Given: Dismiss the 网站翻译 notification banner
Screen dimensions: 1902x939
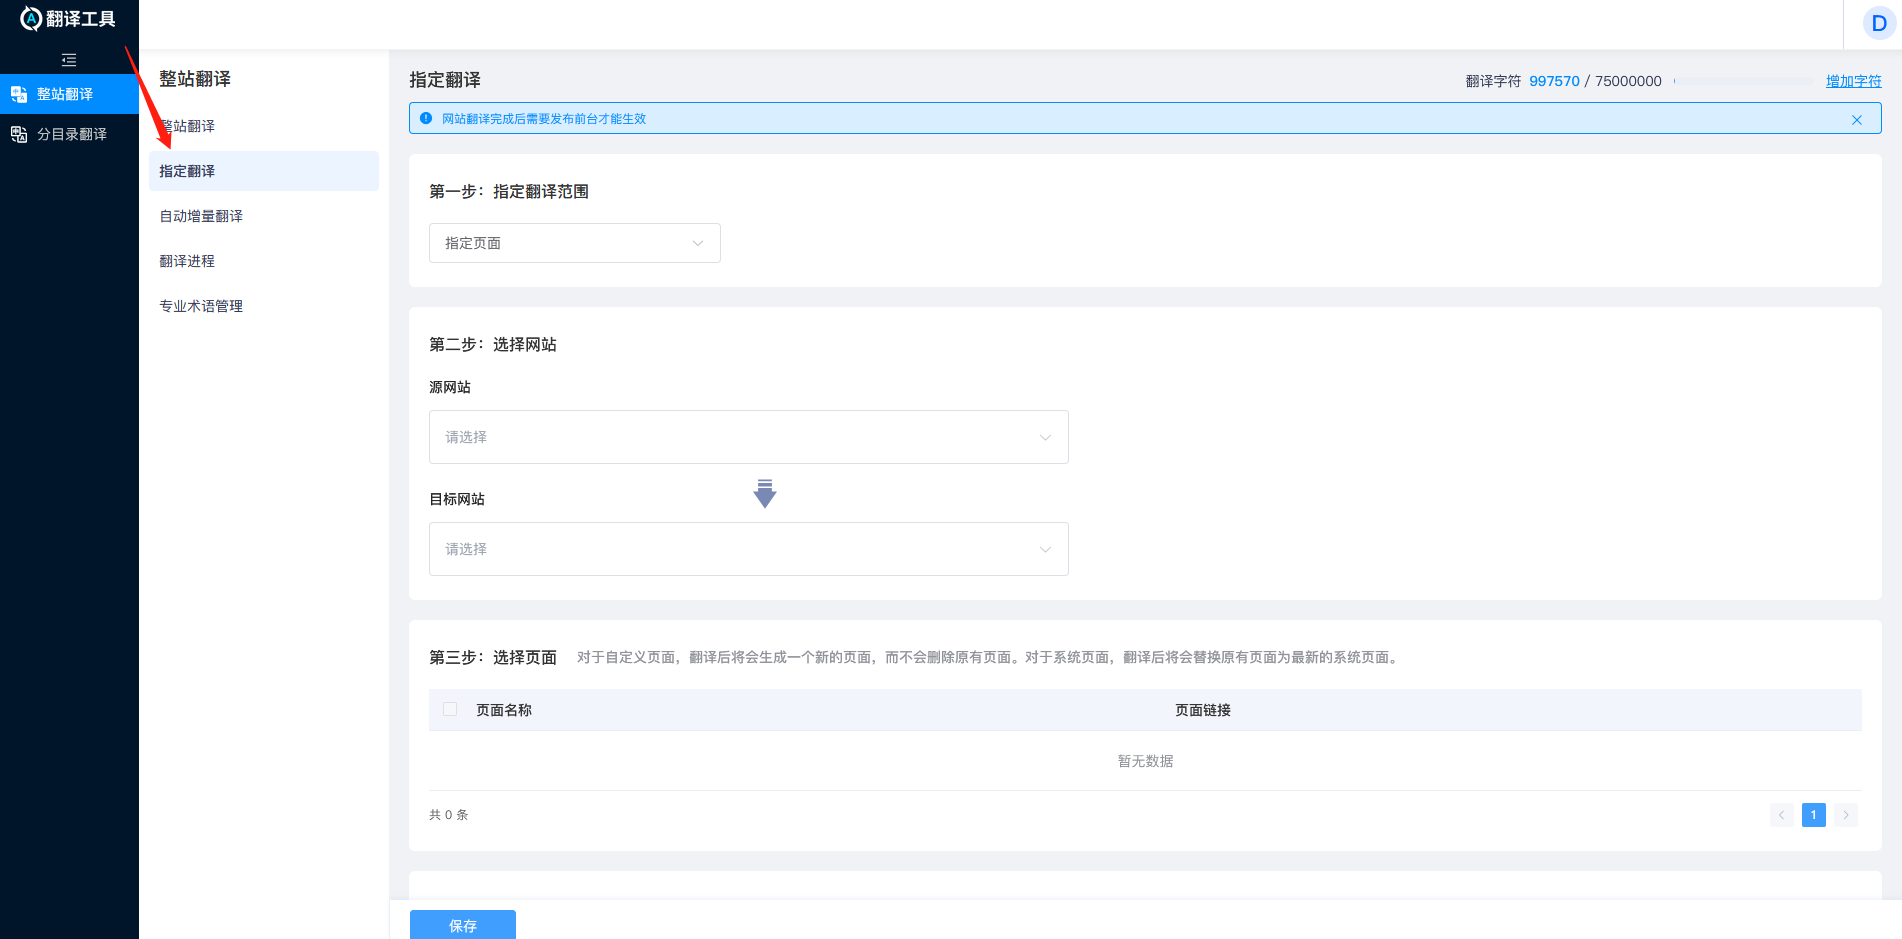Looking at the screenshot, I should pyautogui.click(x=1857, y=119).
